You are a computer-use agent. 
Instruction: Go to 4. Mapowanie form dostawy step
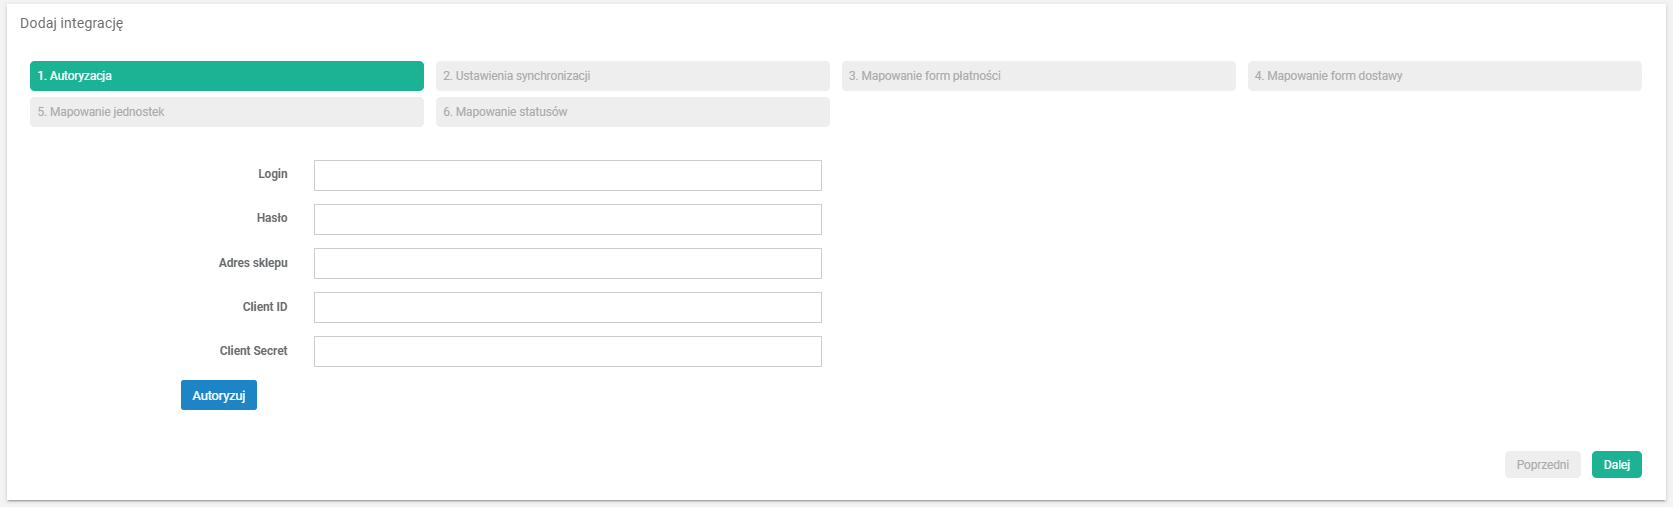[1444, 76]
